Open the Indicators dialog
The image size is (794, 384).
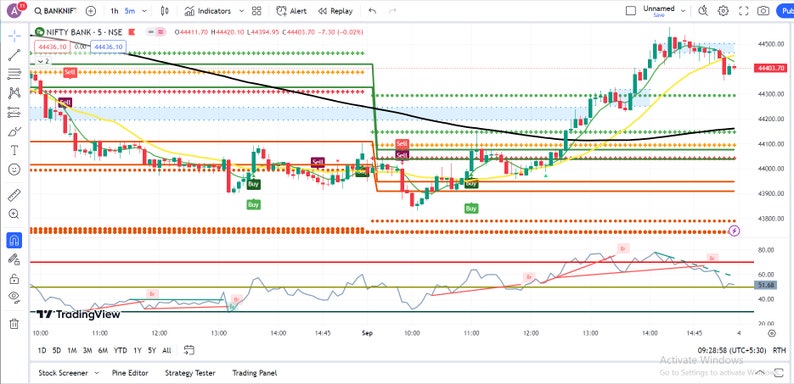(x=208, y=11)
